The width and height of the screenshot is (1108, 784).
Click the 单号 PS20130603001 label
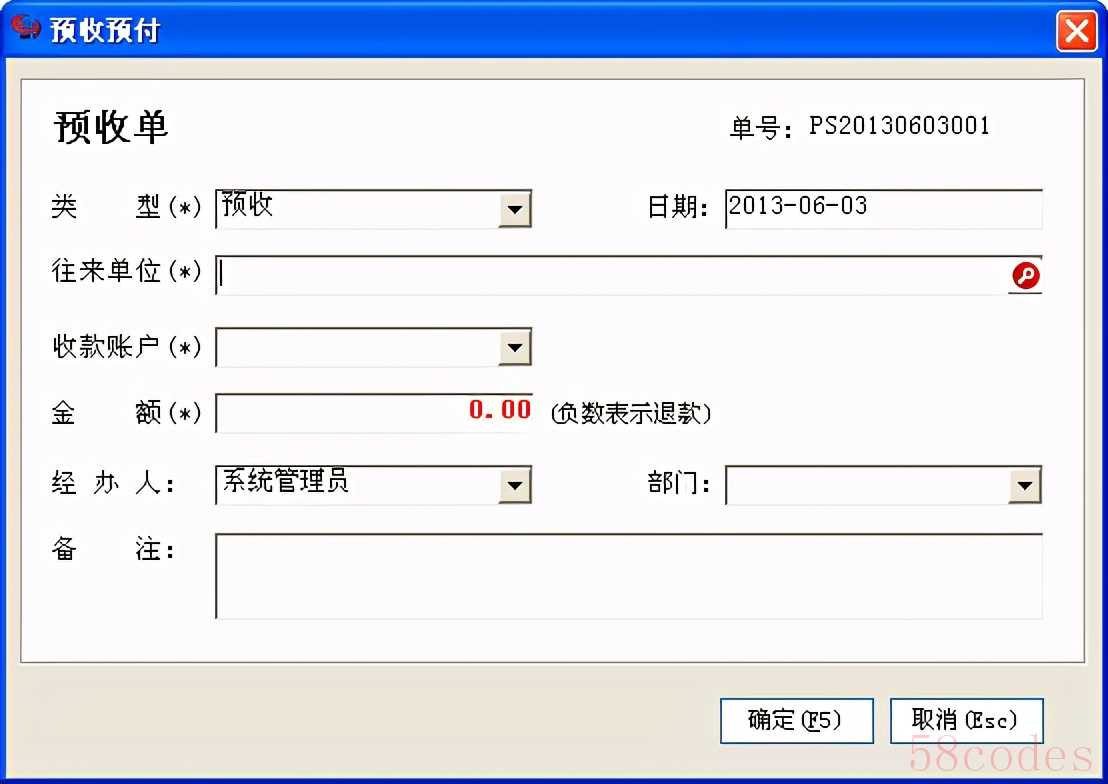(x=859, y=127)
